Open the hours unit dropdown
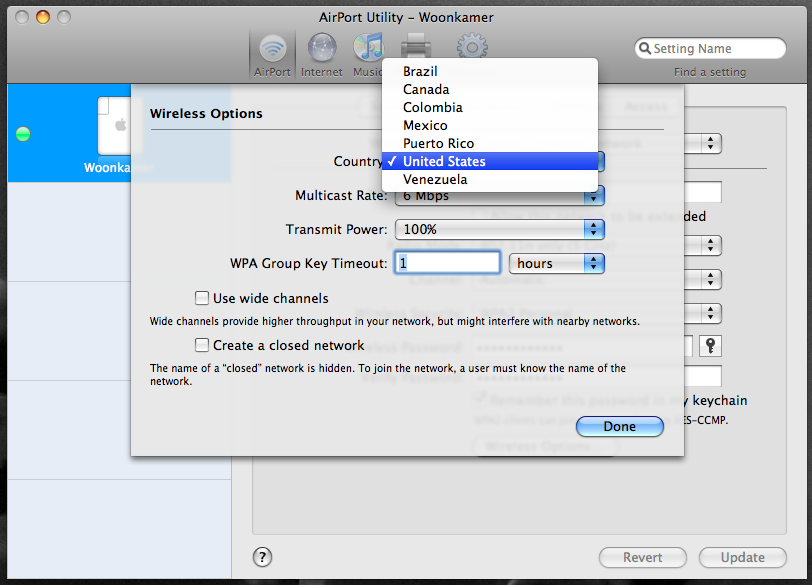 [557, 264]
